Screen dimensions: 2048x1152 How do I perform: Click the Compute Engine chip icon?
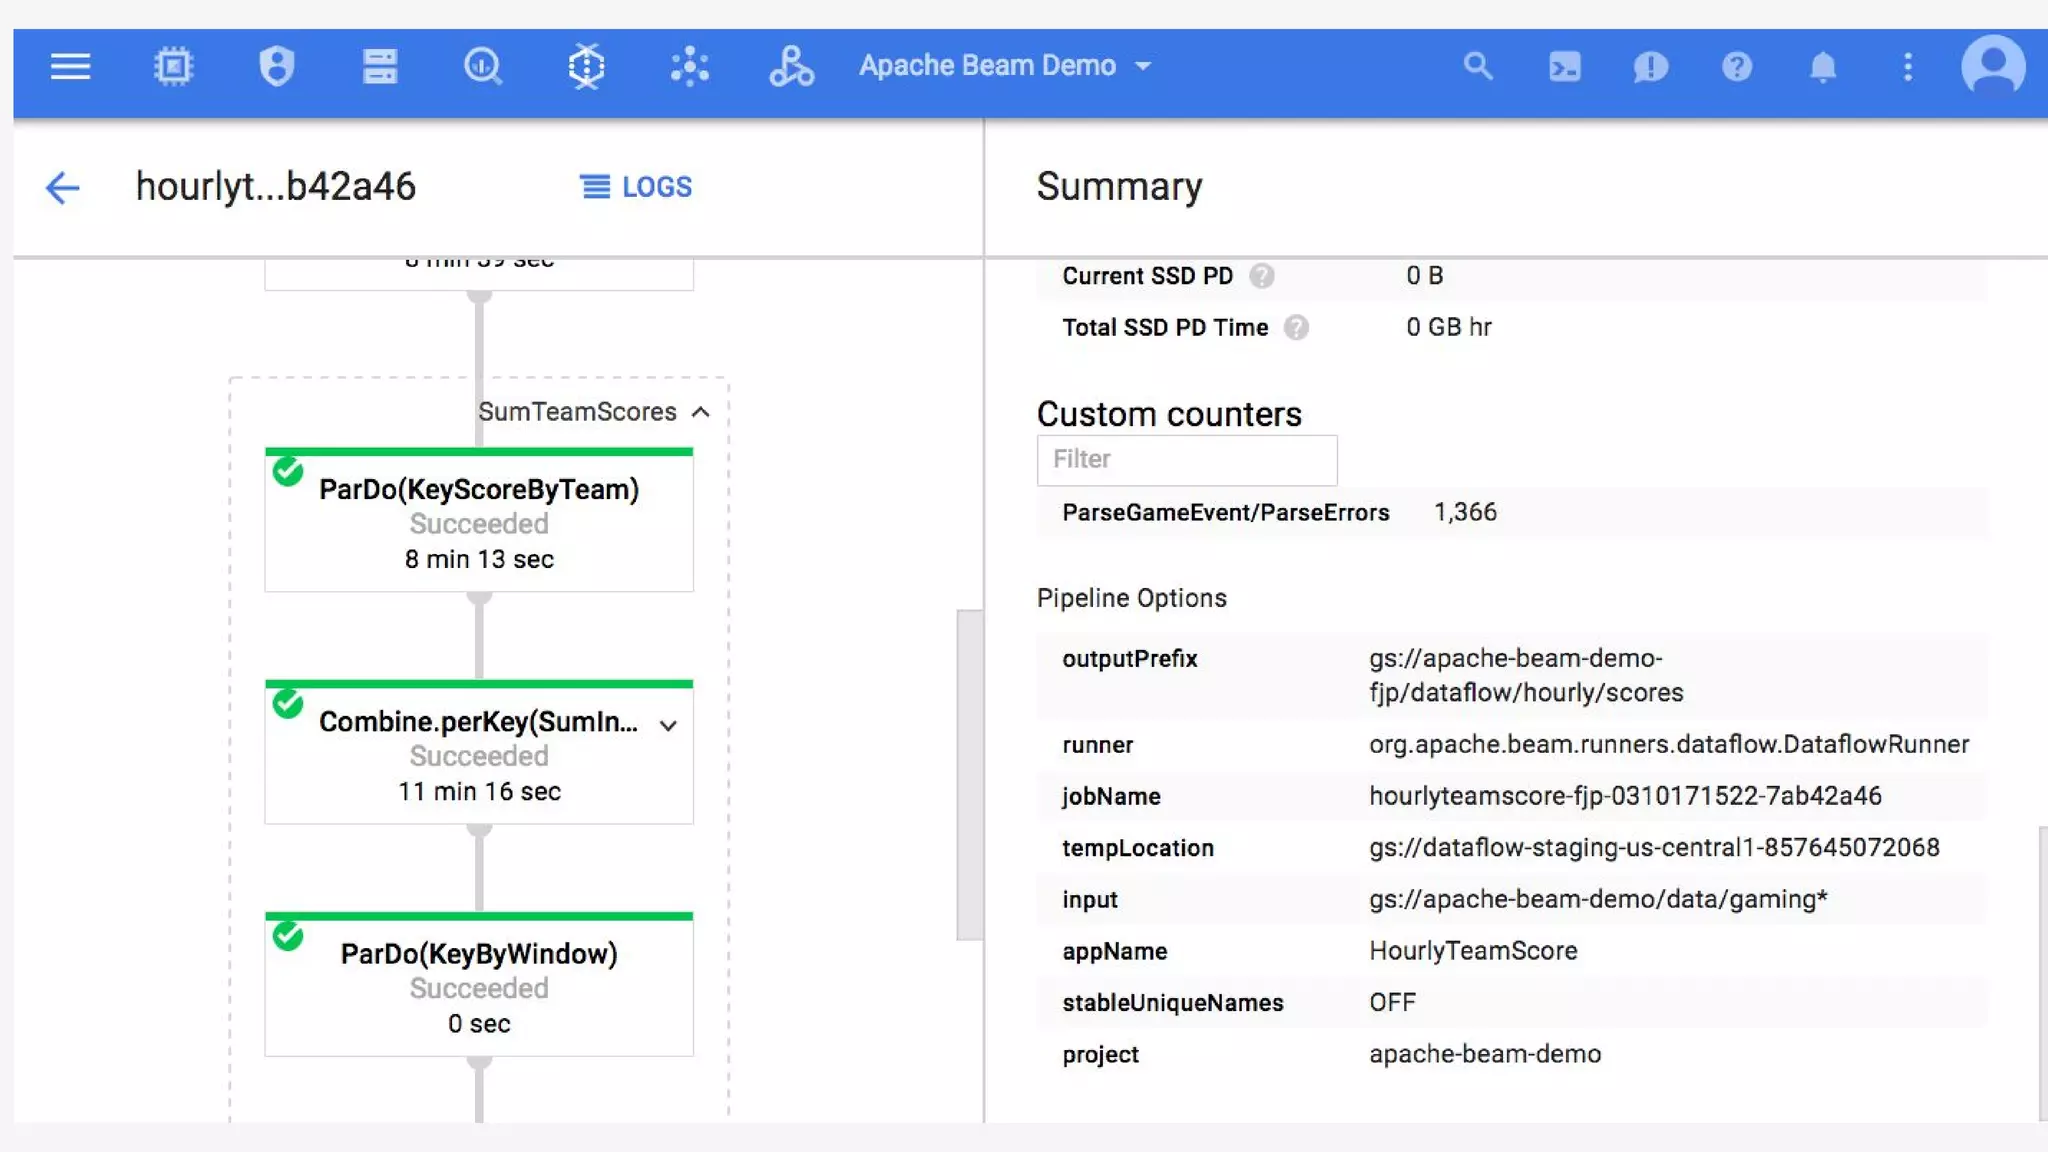pos(173,66)
